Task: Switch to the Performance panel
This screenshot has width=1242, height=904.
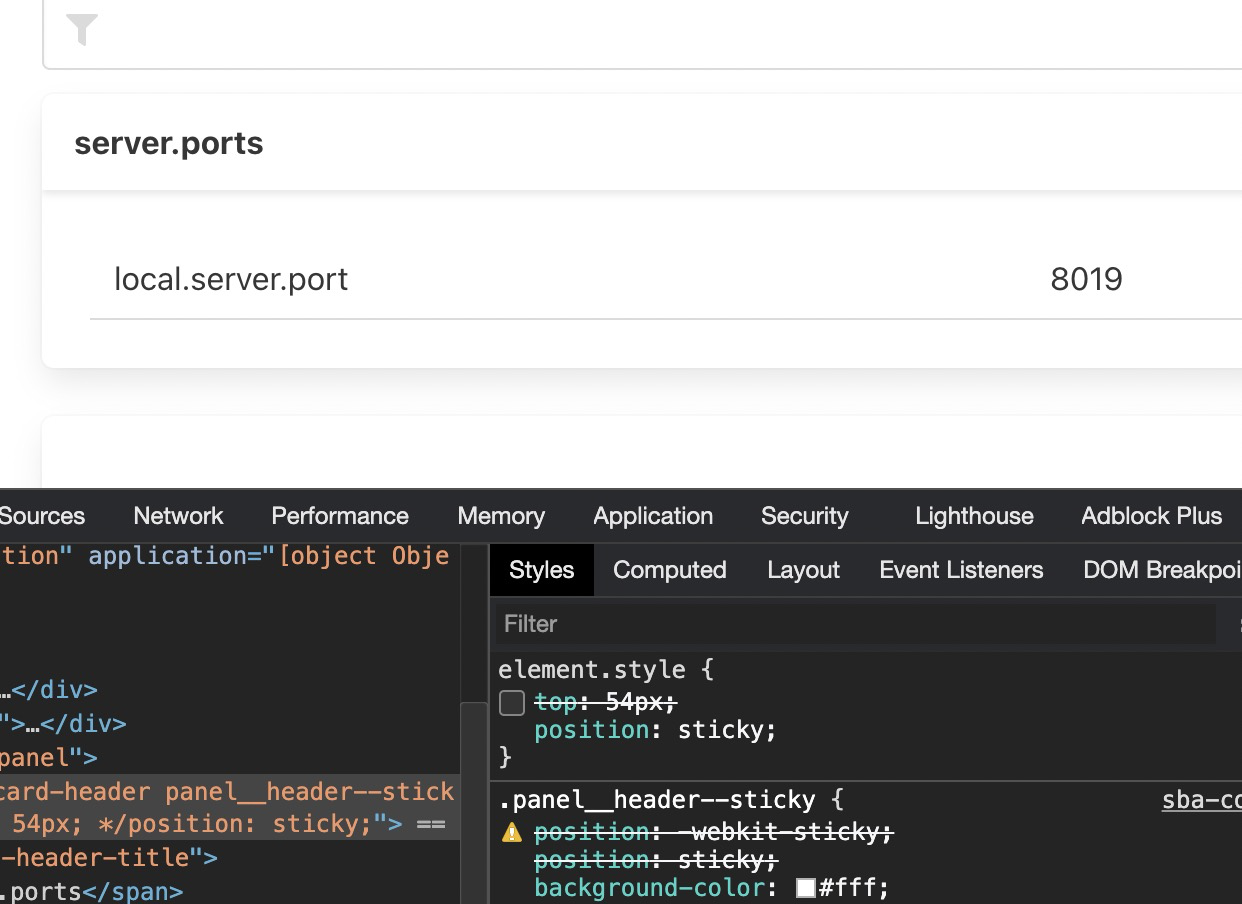Action: coord(339,516)
